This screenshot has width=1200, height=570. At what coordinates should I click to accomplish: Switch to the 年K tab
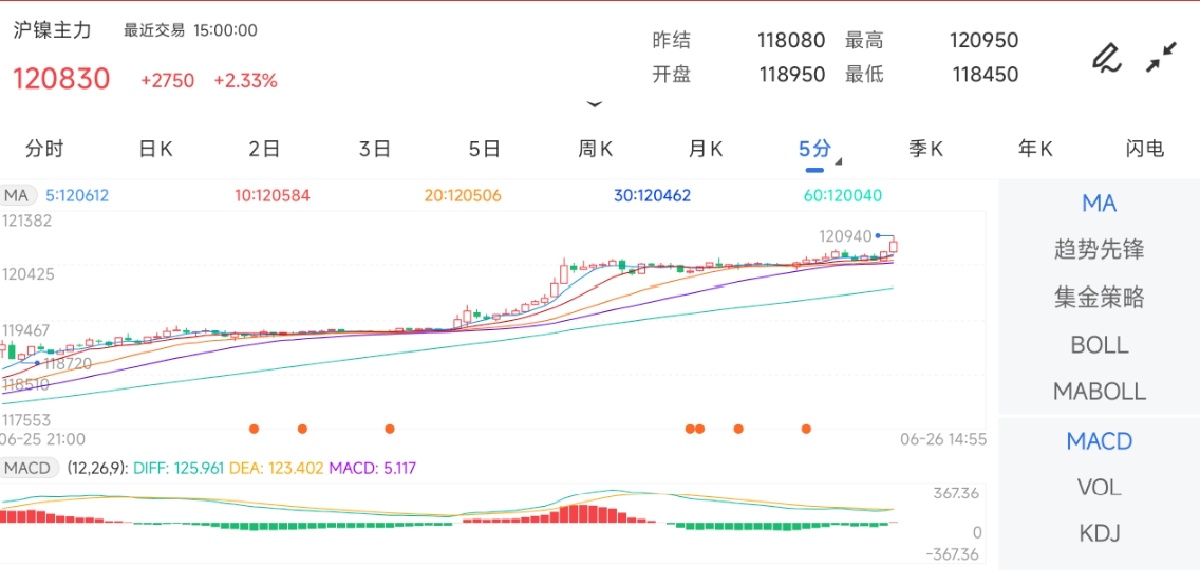point(1035,149)
